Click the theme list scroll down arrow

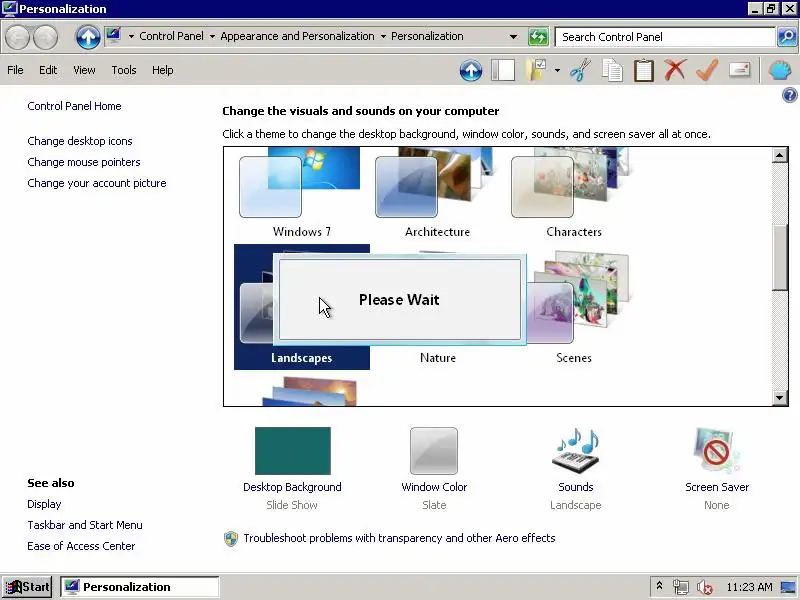point(780,398)
